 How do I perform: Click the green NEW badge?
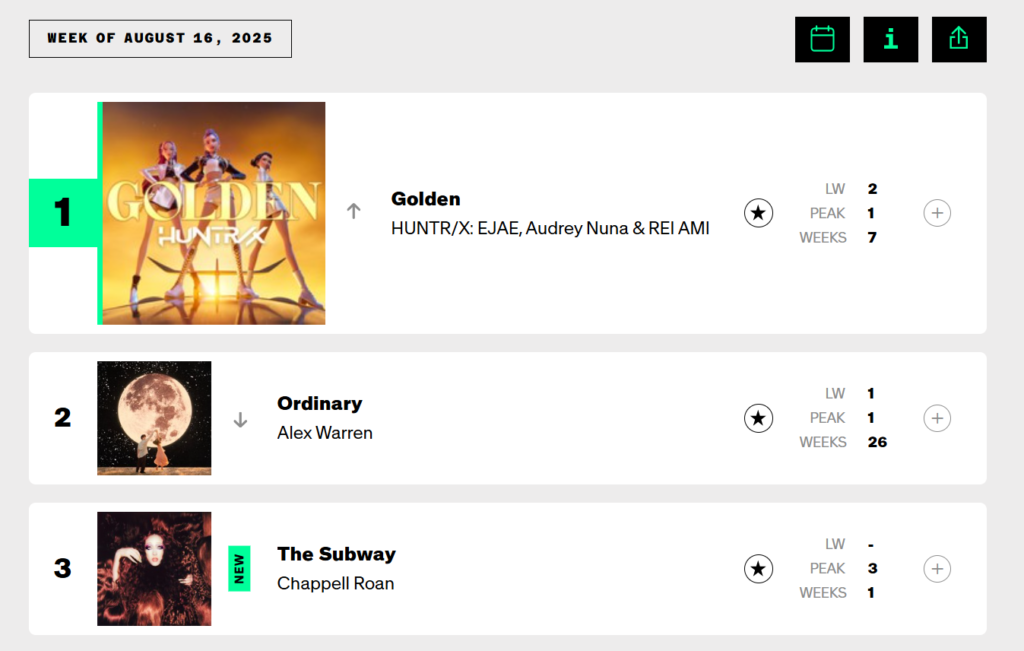click(x=239, y=569)
